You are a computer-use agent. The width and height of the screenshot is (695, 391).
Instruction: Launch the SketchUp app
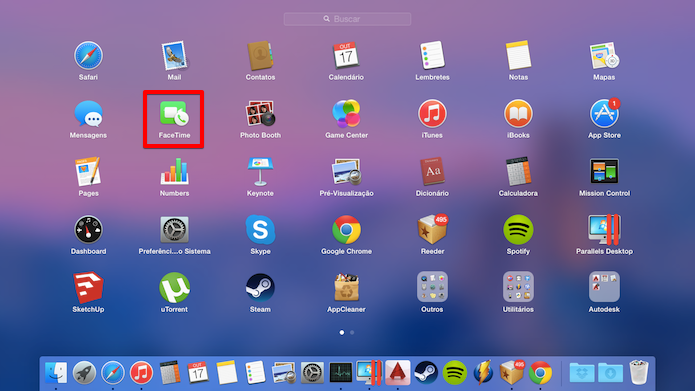tap(88, 288)
